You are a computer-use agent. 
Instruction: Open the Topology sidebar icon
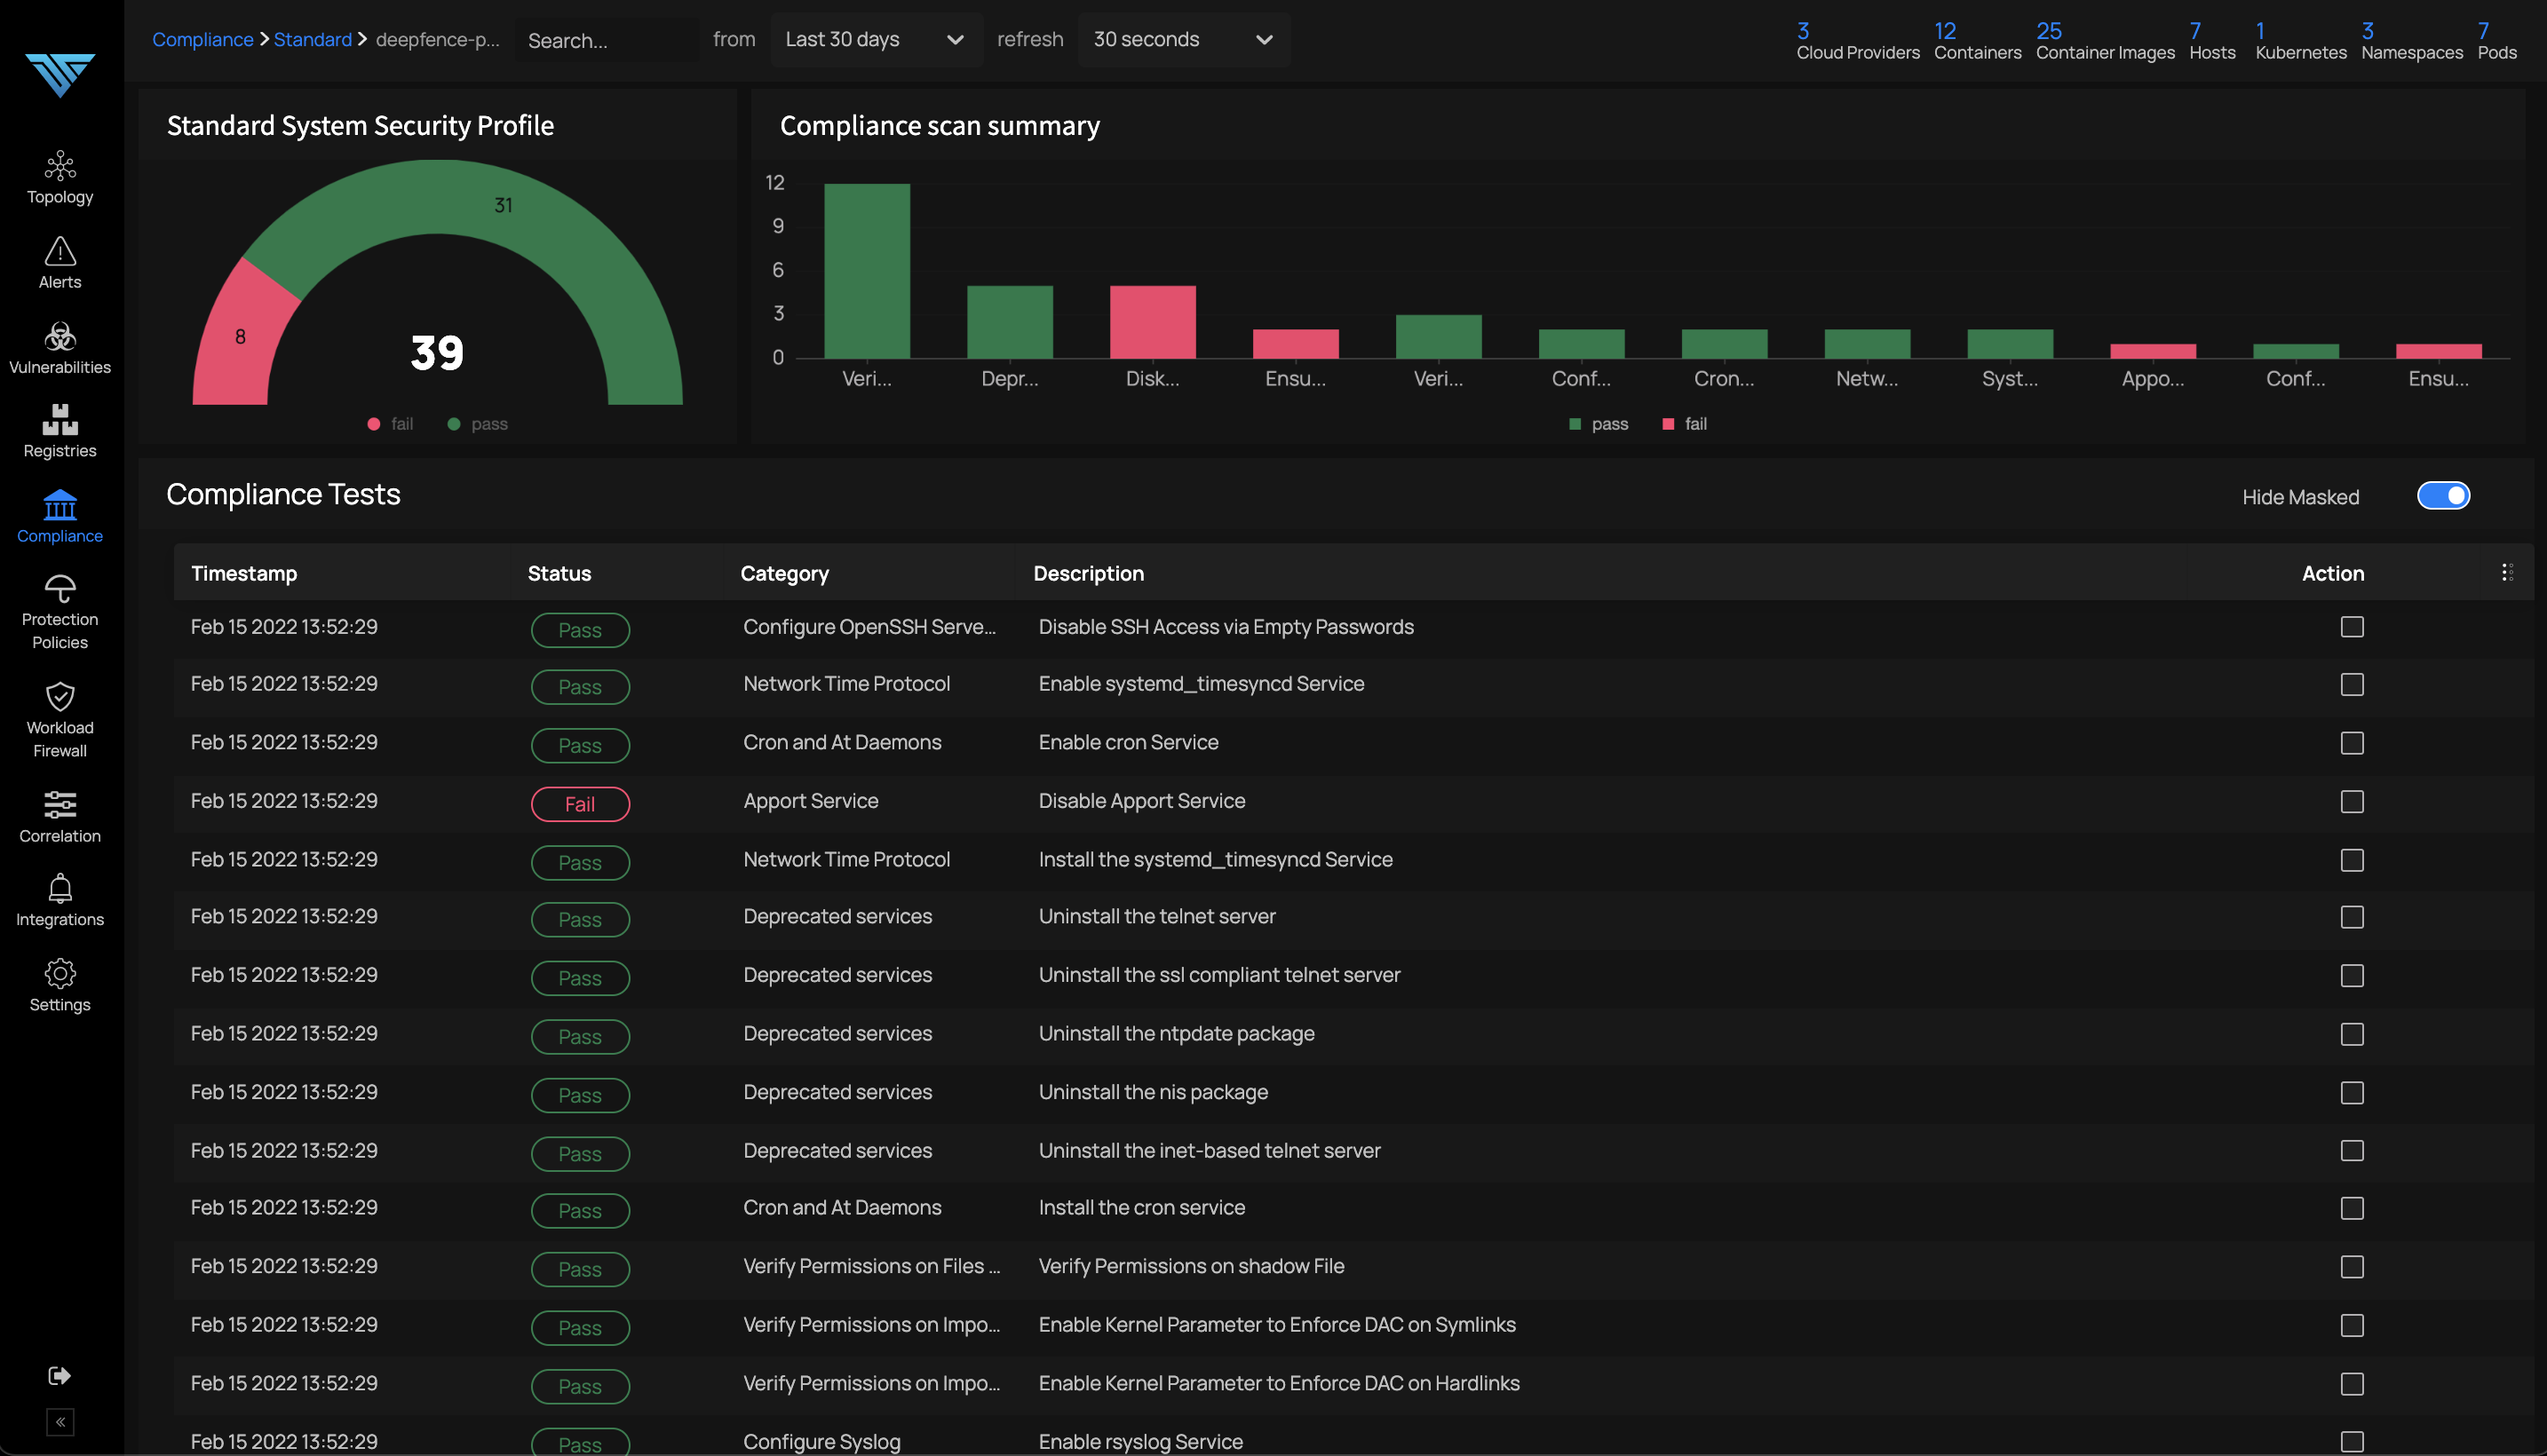point(60,166)
